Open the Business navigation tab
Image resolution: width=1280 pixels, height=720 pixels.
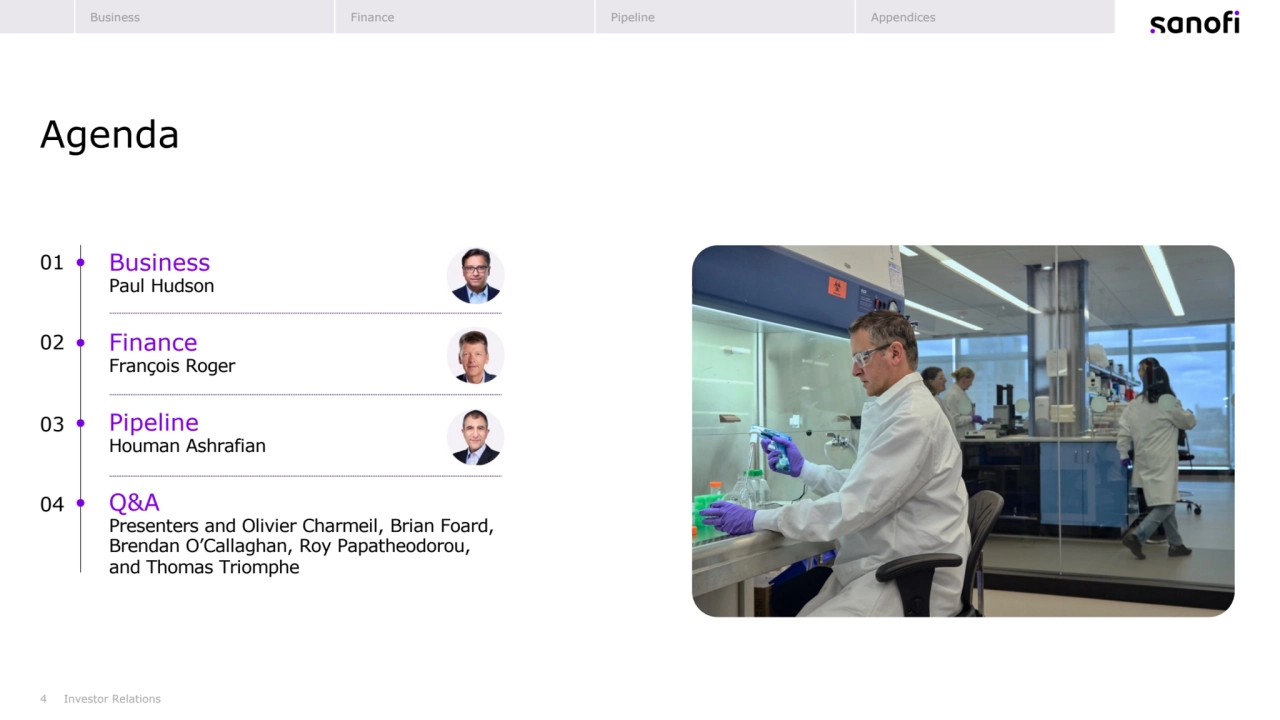pos(204,17)
